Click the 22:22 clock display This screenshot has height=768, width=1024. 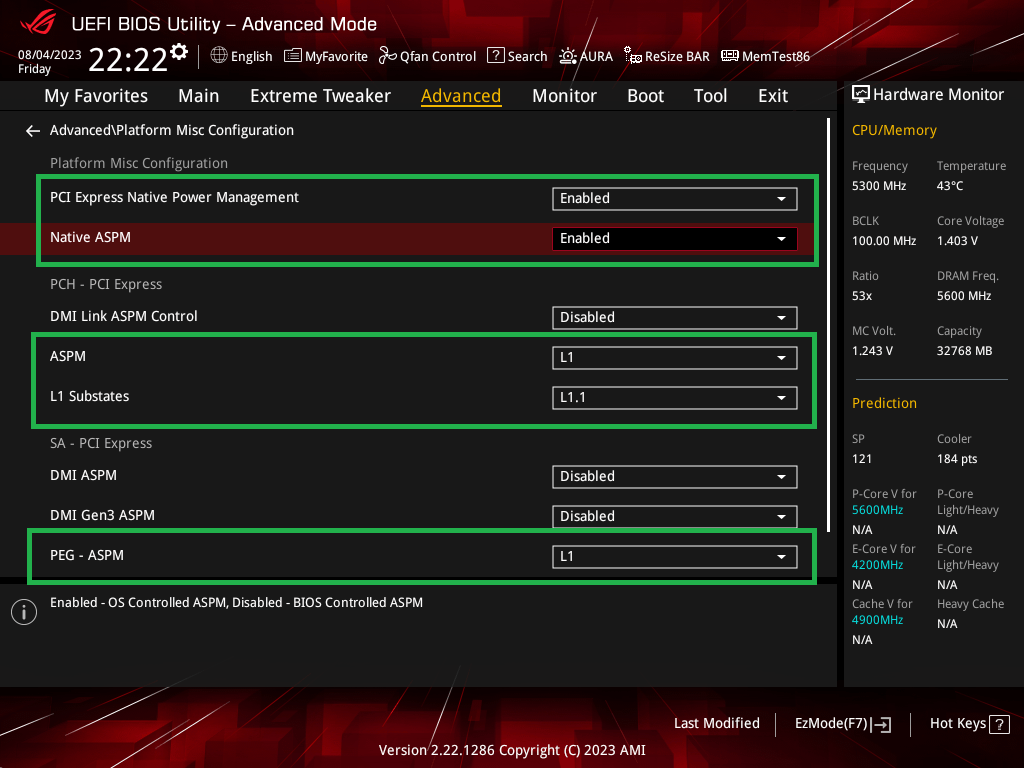[128, 59]
